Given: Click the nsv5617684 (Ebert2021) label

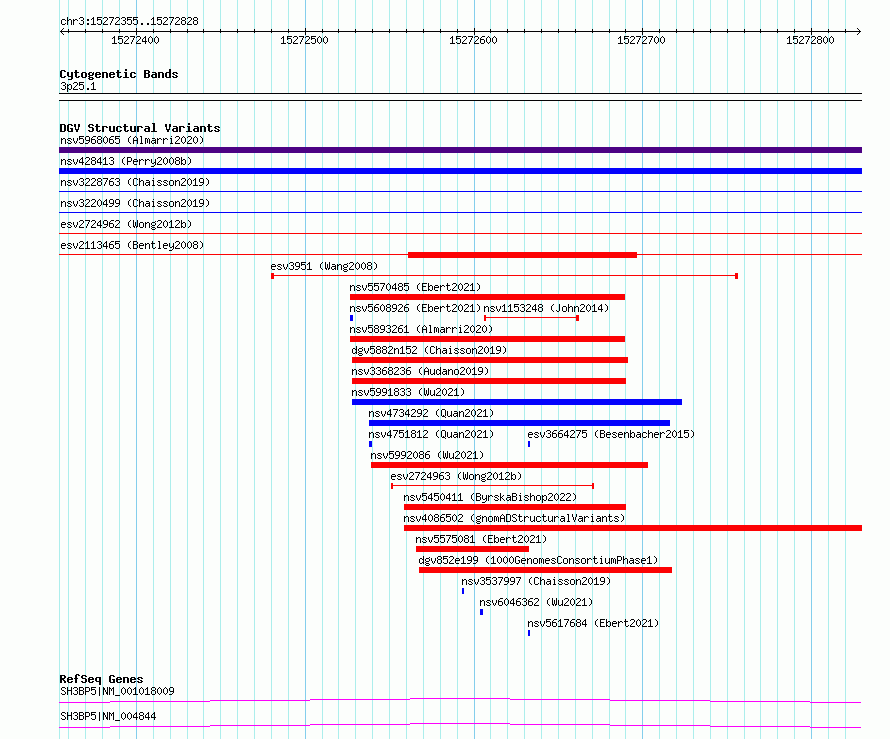Looking at the screenshot, I should tap(593, 623).
